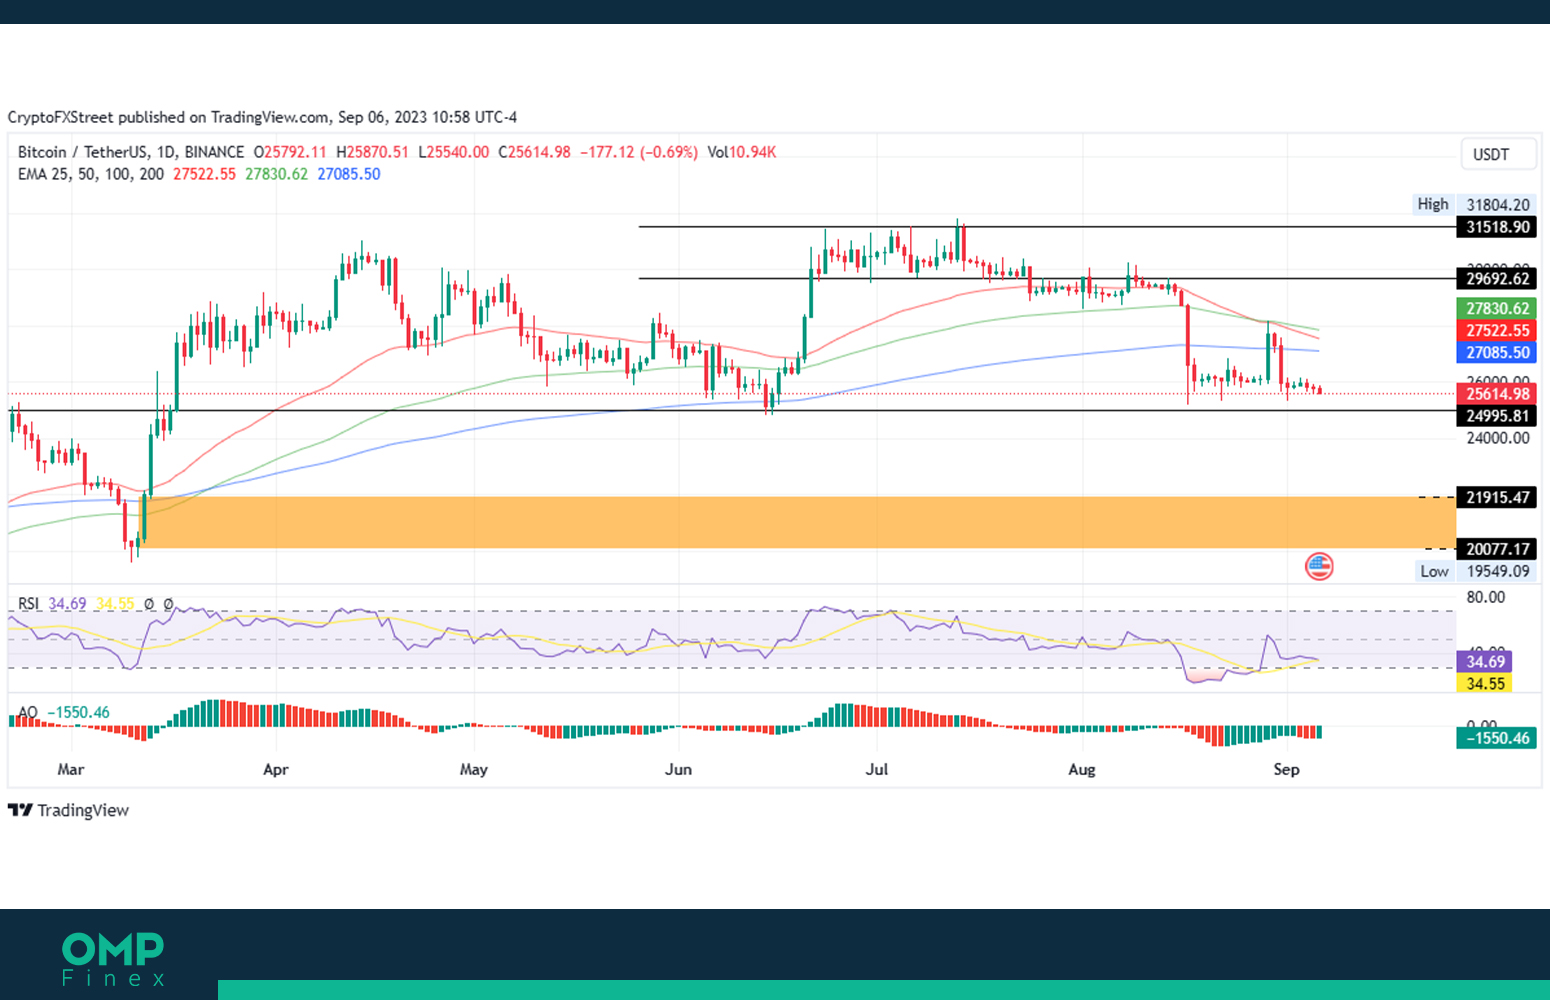Image resolution: width=1550 pixels, height=1000 pixels.
Task: Click the May date label on time axis
Action: pyautogui.click(x=474, y=769)
